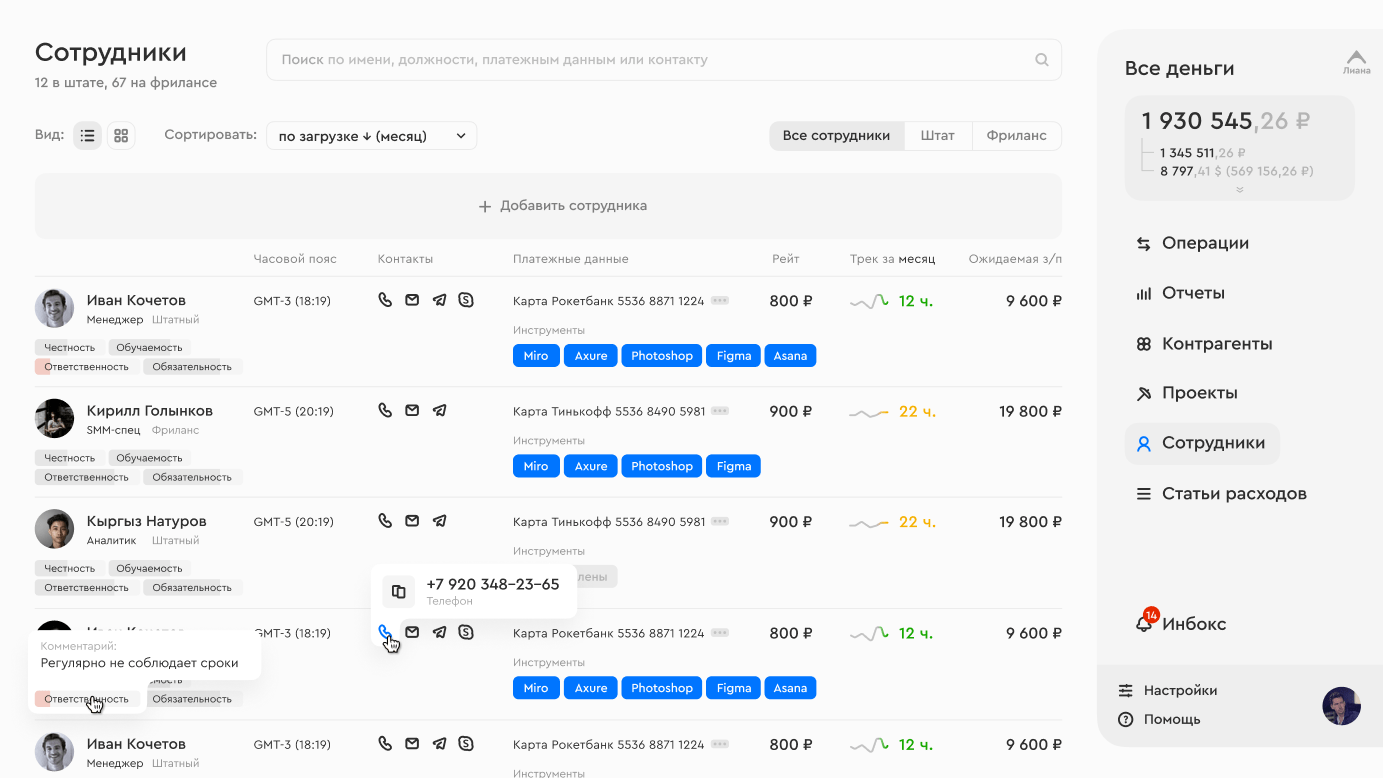
Task: Click Skype icon for first Иван Кочетов
Action: [466, 300]
